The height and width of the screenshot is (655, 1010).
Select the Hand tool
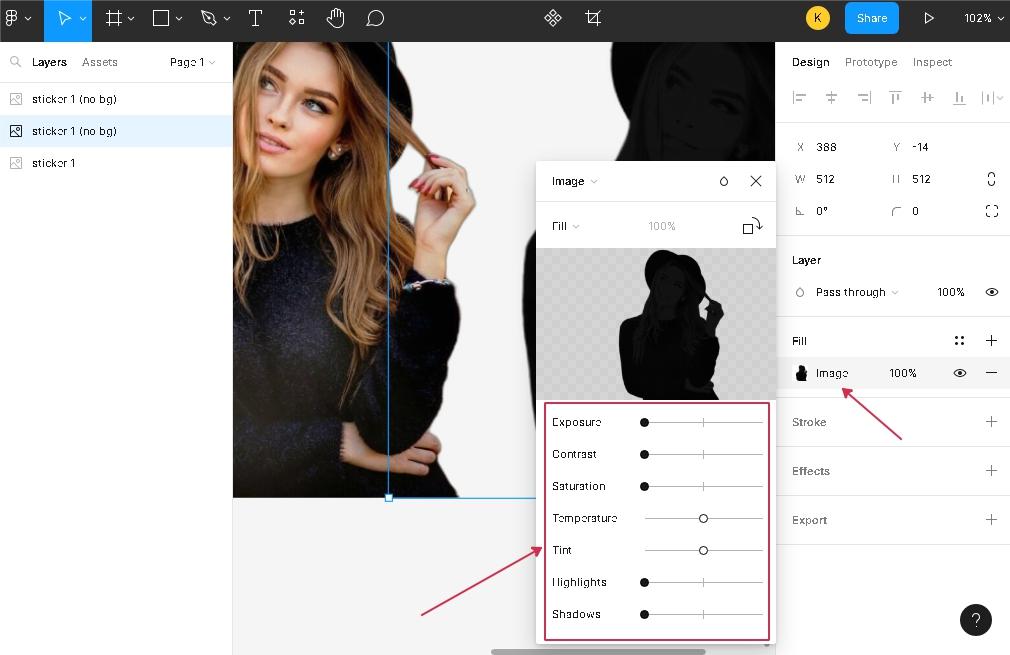pyautogui.click(x=336, y=18)
